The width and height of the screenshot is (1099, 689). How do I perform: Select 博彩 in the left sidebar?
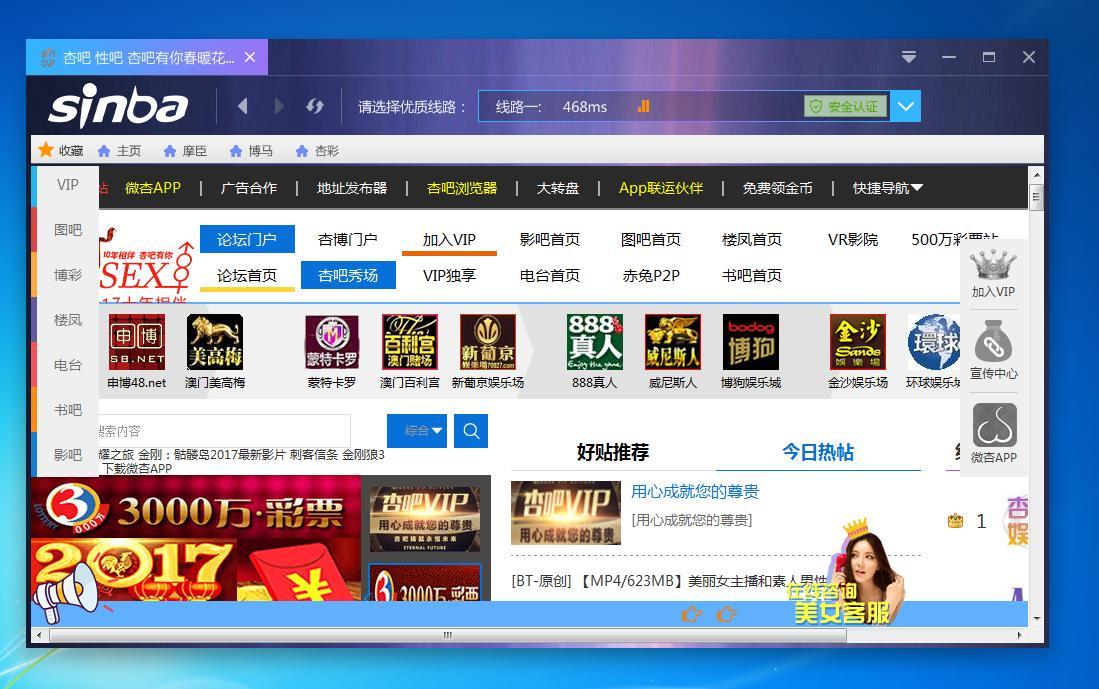tap(67, 275)
